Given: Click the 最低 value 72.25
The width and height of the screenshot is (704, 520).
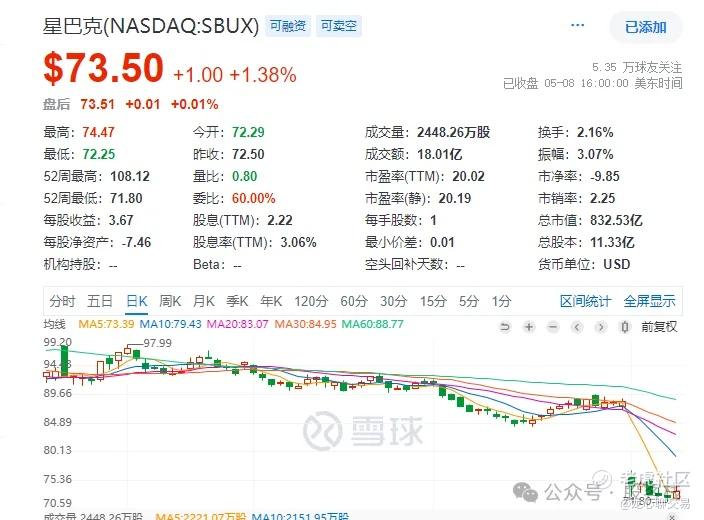Looking at the screenshot, I should pos(99,154).
